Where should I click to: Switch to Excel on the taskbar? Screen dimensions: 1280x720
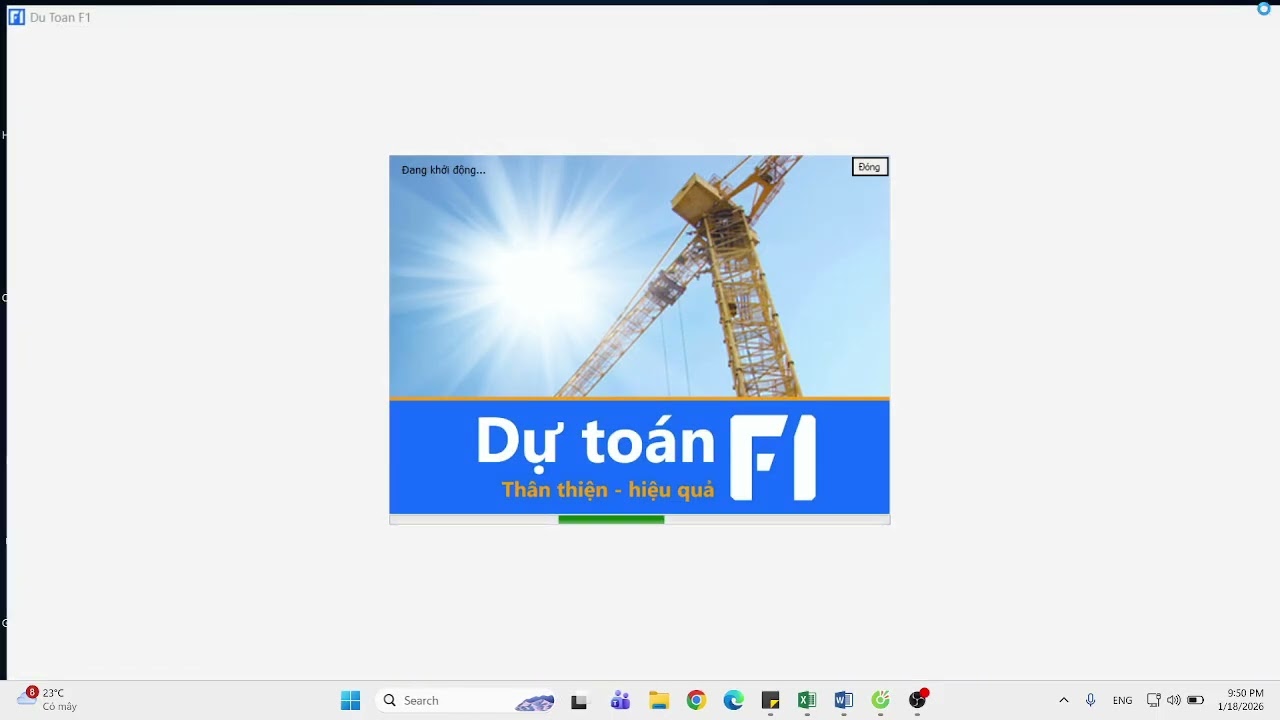[807, 700]
